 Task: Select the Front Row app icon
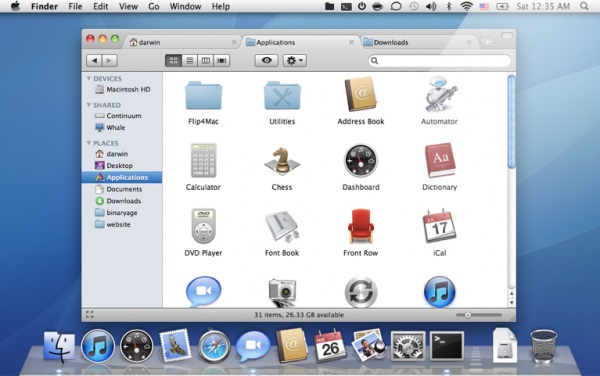[360, 226]
